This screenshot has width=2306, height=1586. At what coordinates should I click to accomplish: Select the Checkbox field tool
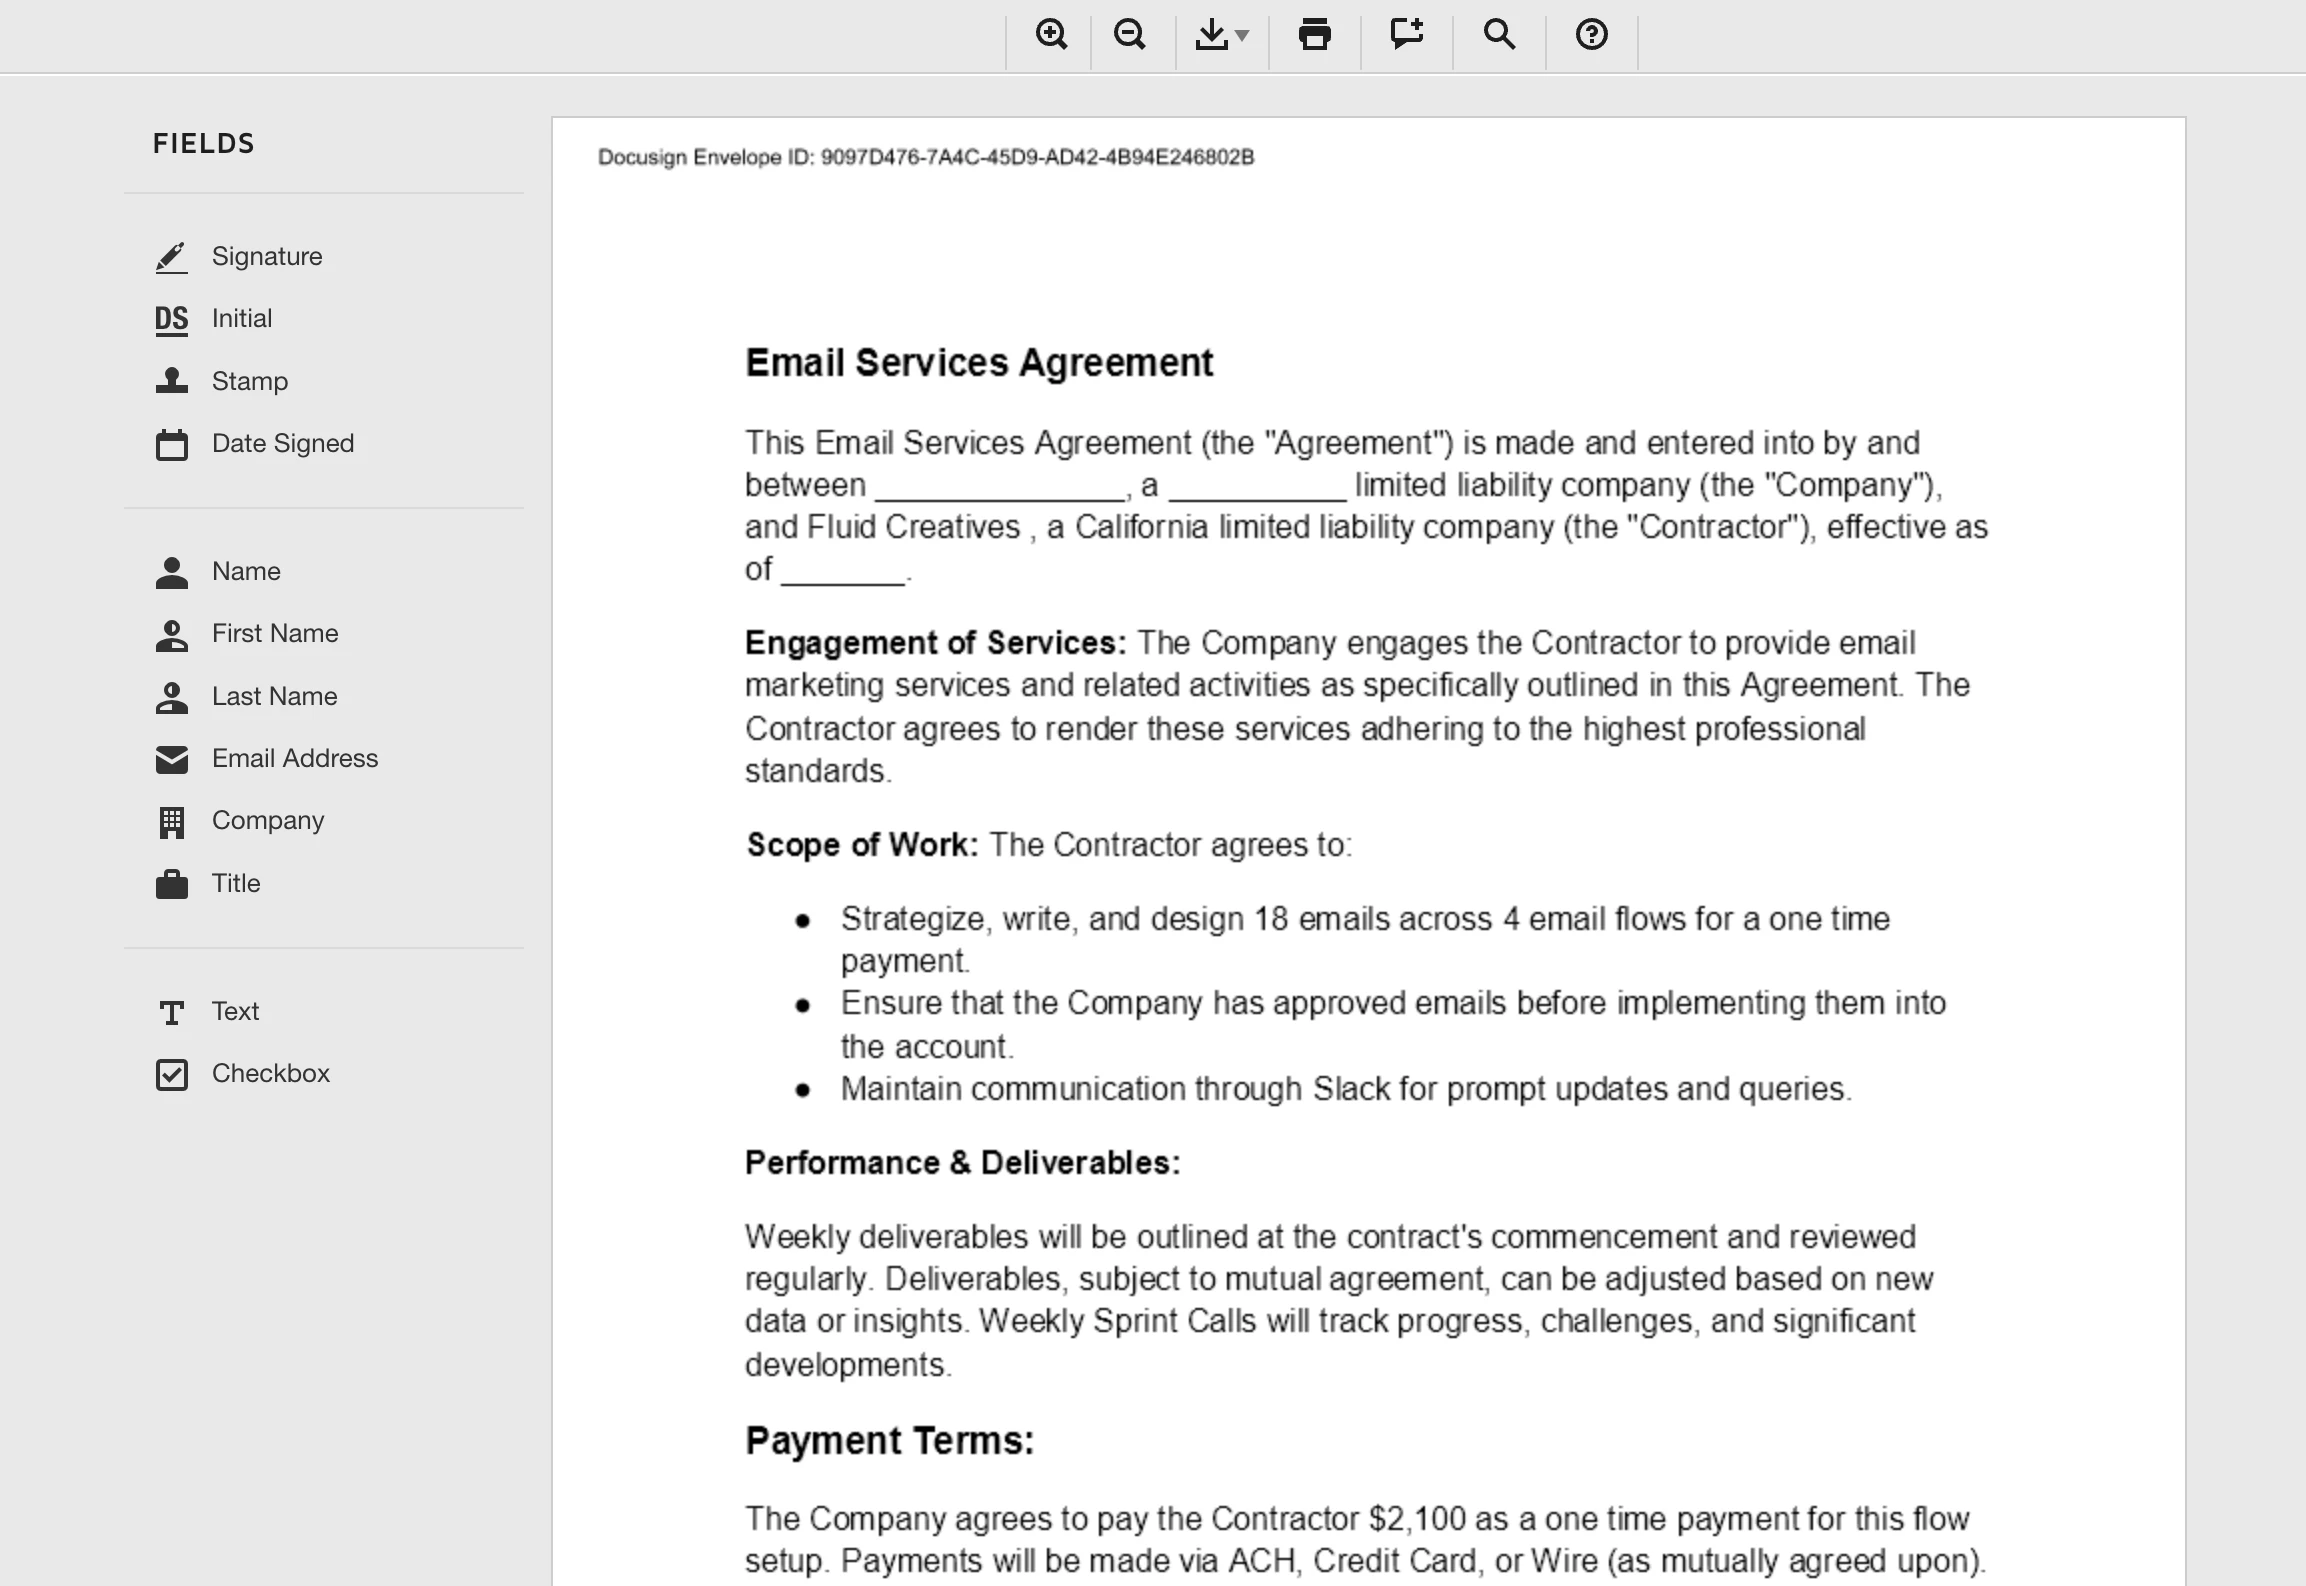[x=270, y=1074]
